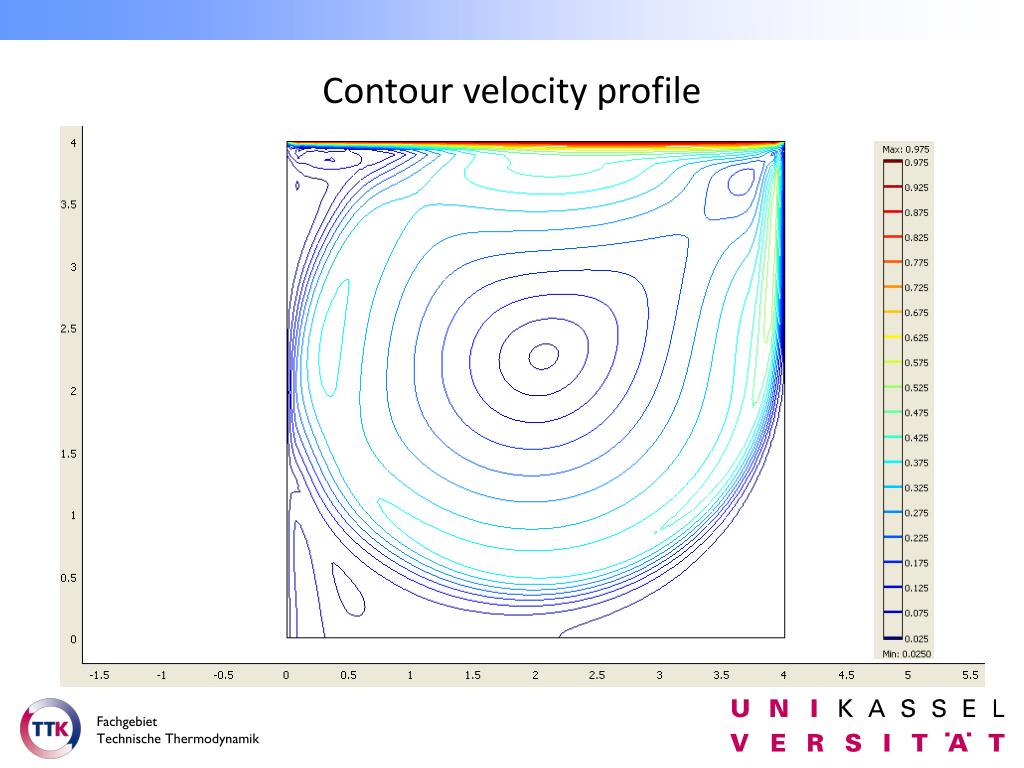Viewport: 1024px width, 768px height.
Task: Click the "Max: 0.975" legend label
Action: click(x=905, y=150)
